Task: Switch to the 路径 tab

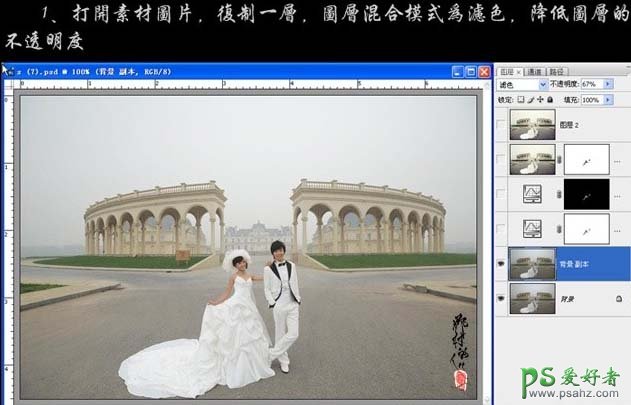Action: pos(556,72)
